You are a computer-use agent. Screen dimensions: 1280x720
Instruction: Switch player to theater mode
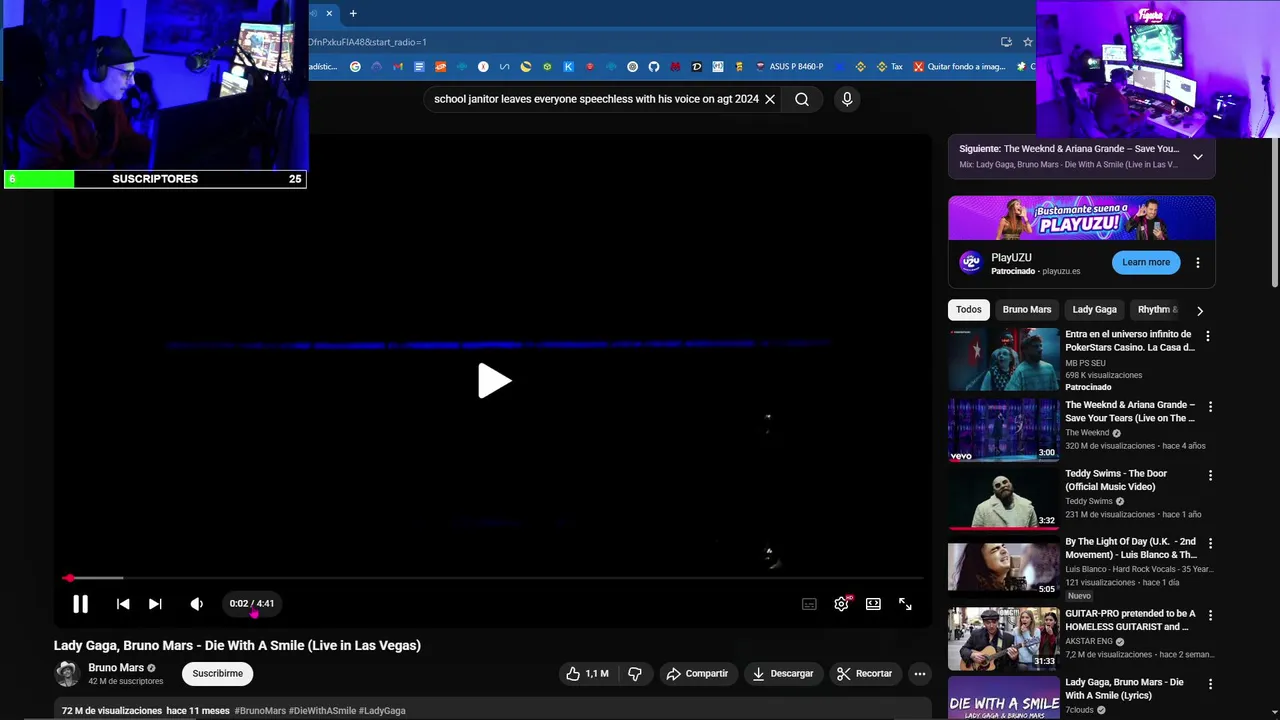tap(873, 604)
